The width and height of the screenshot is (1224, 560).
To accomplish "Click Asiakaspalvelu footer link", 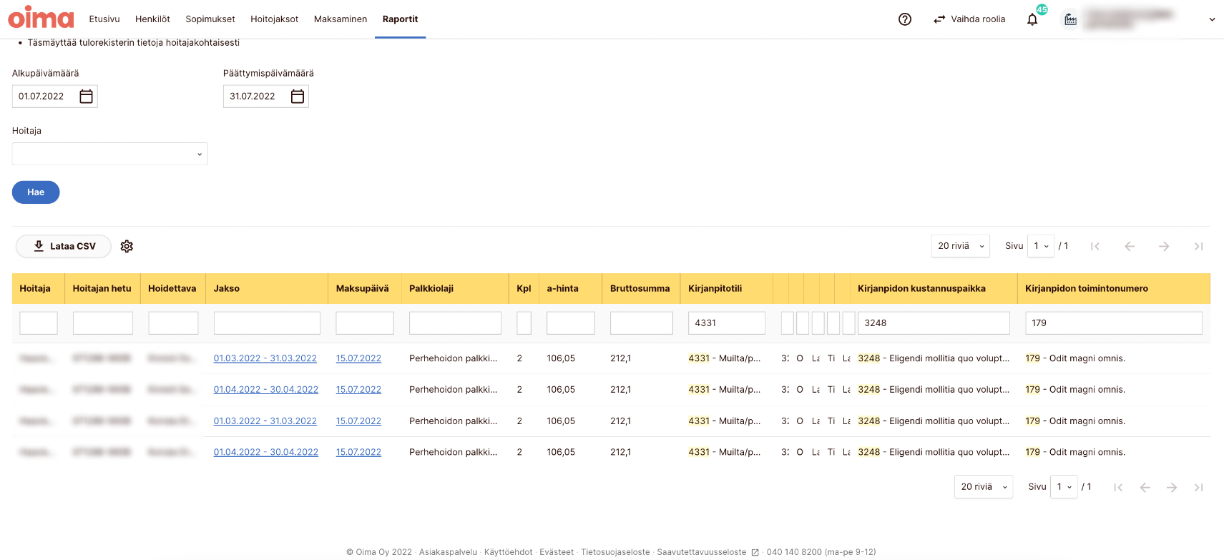I will click(446, 552).
